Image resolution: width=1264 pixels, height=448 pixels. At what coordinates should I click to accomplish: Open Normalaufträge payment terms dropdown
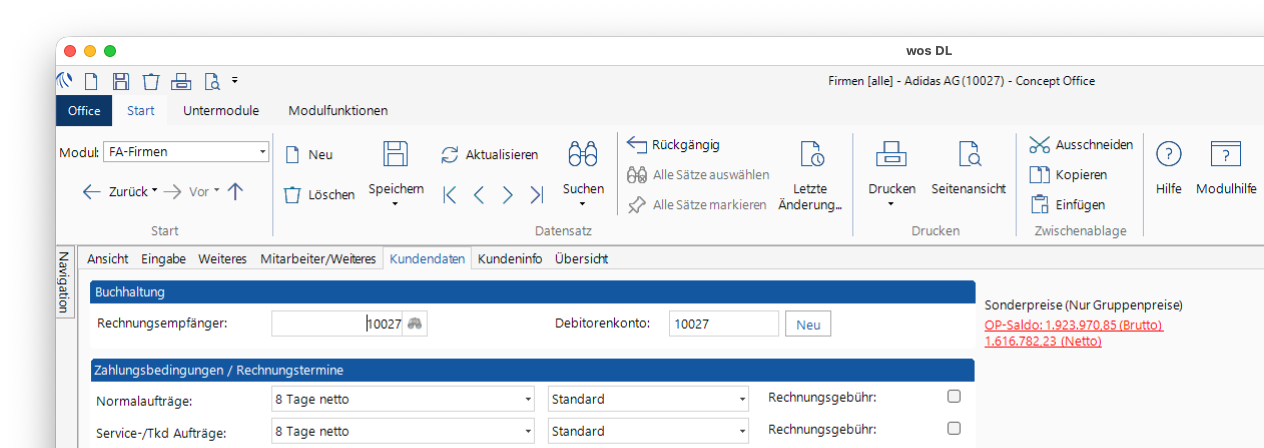point(528,400)
